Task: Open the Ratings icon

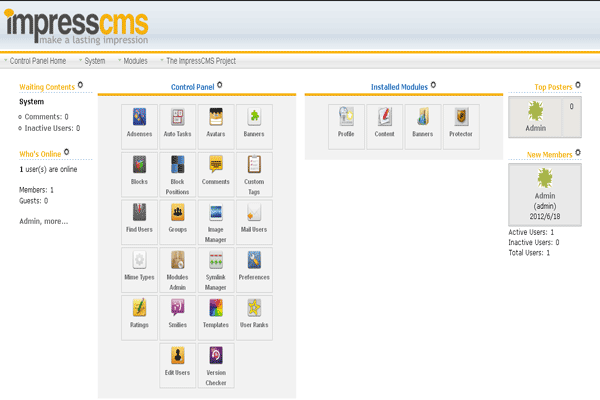Action: [x=139, y=318]
